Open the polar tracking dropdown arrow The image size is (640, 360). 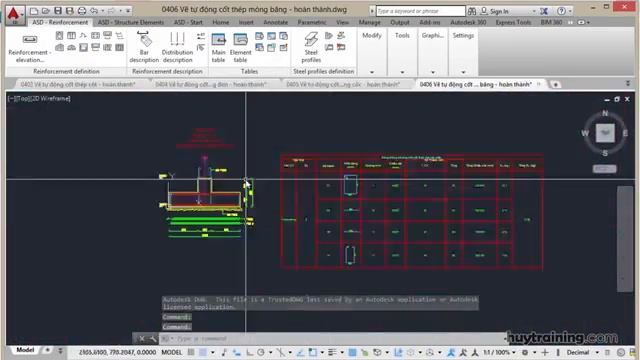[x=270, y=352]
